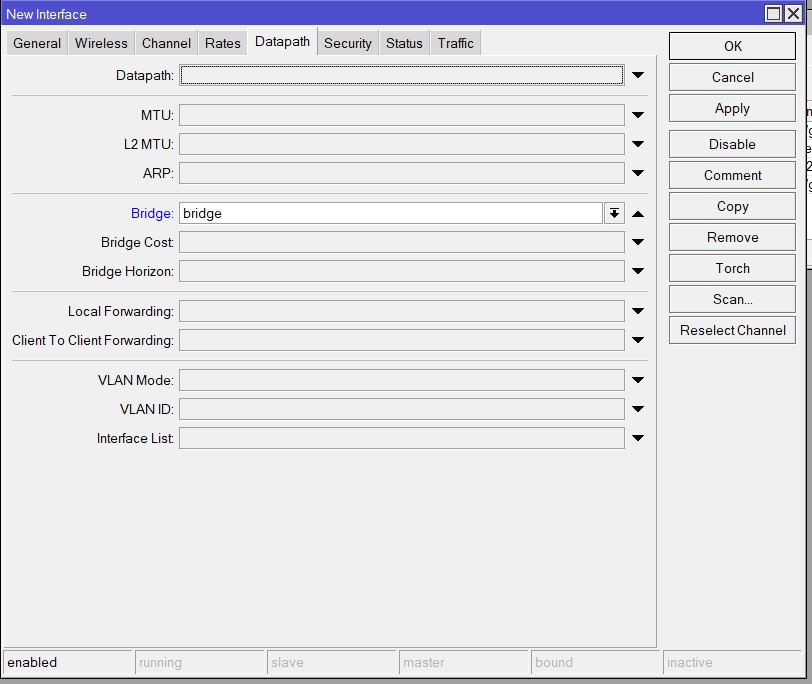Expand the VLAN ID field arrow
This screenshot has height=684, width=812.
click(x=638, y=409)
